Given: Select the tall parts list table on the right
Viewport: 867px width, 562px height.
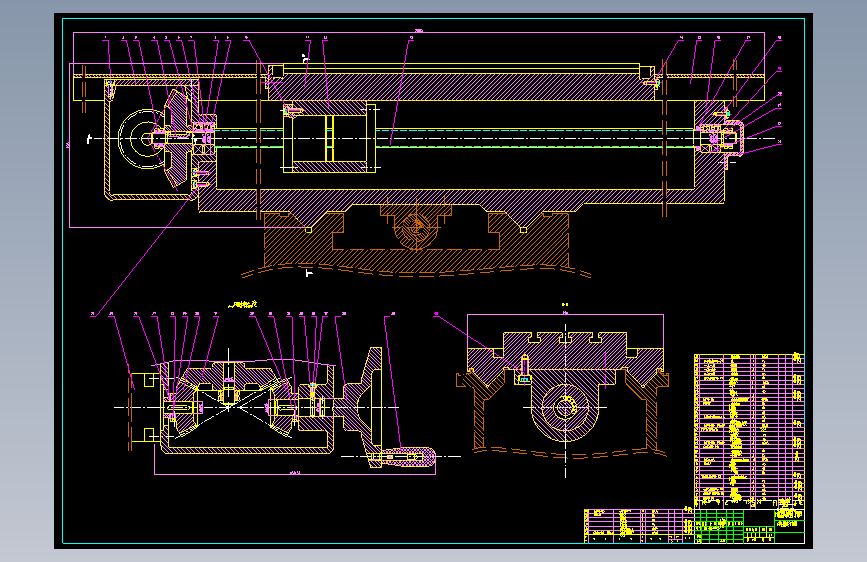Looking at the screenshot, I should coord(749,430).
